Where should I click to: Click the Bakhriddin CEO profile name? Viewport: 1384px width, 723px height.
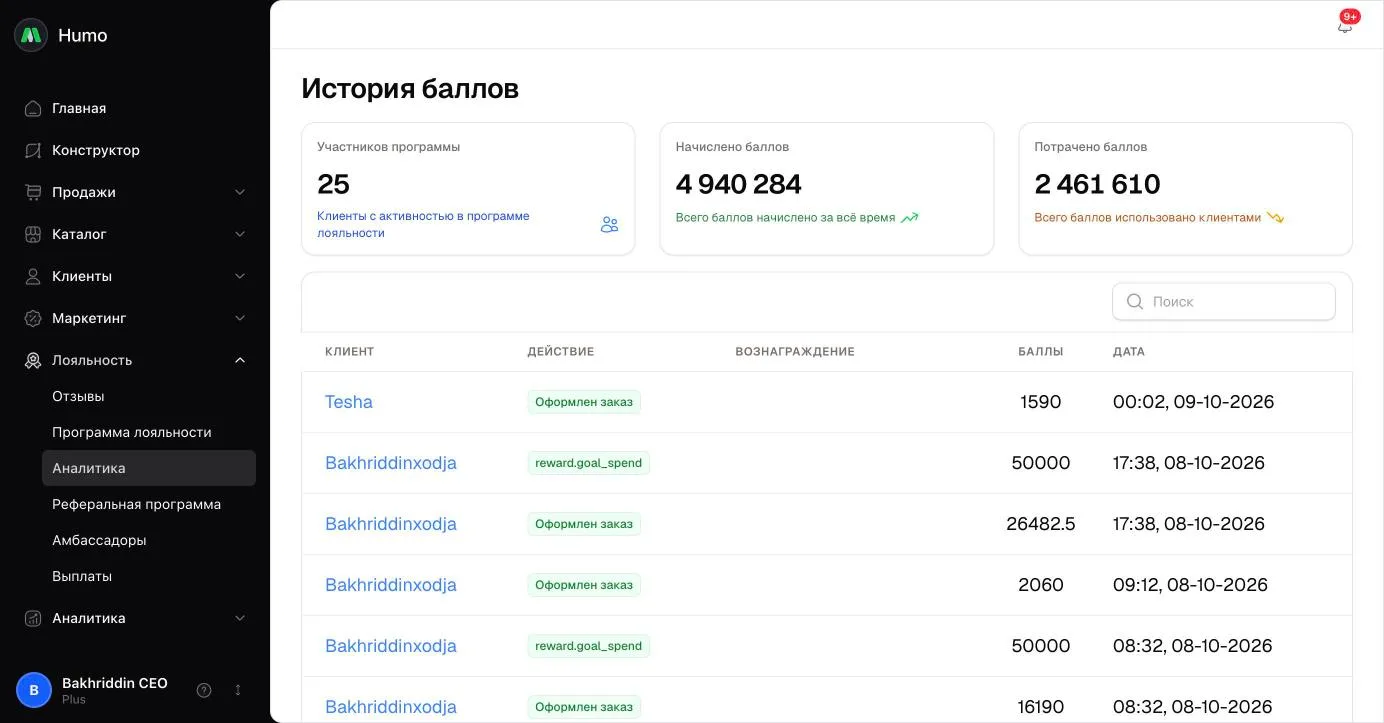coord(115,683)
